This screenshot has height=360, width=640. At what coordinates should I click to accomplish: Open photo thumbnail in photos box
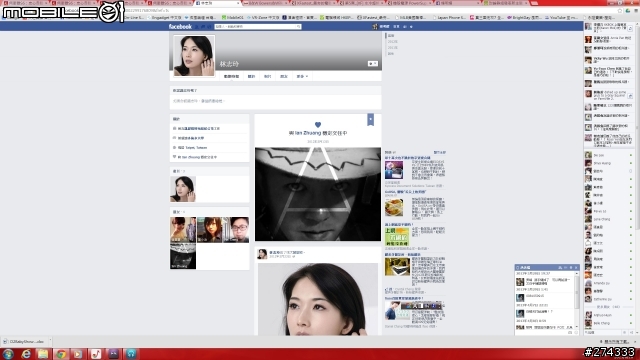tap(183, 189)
